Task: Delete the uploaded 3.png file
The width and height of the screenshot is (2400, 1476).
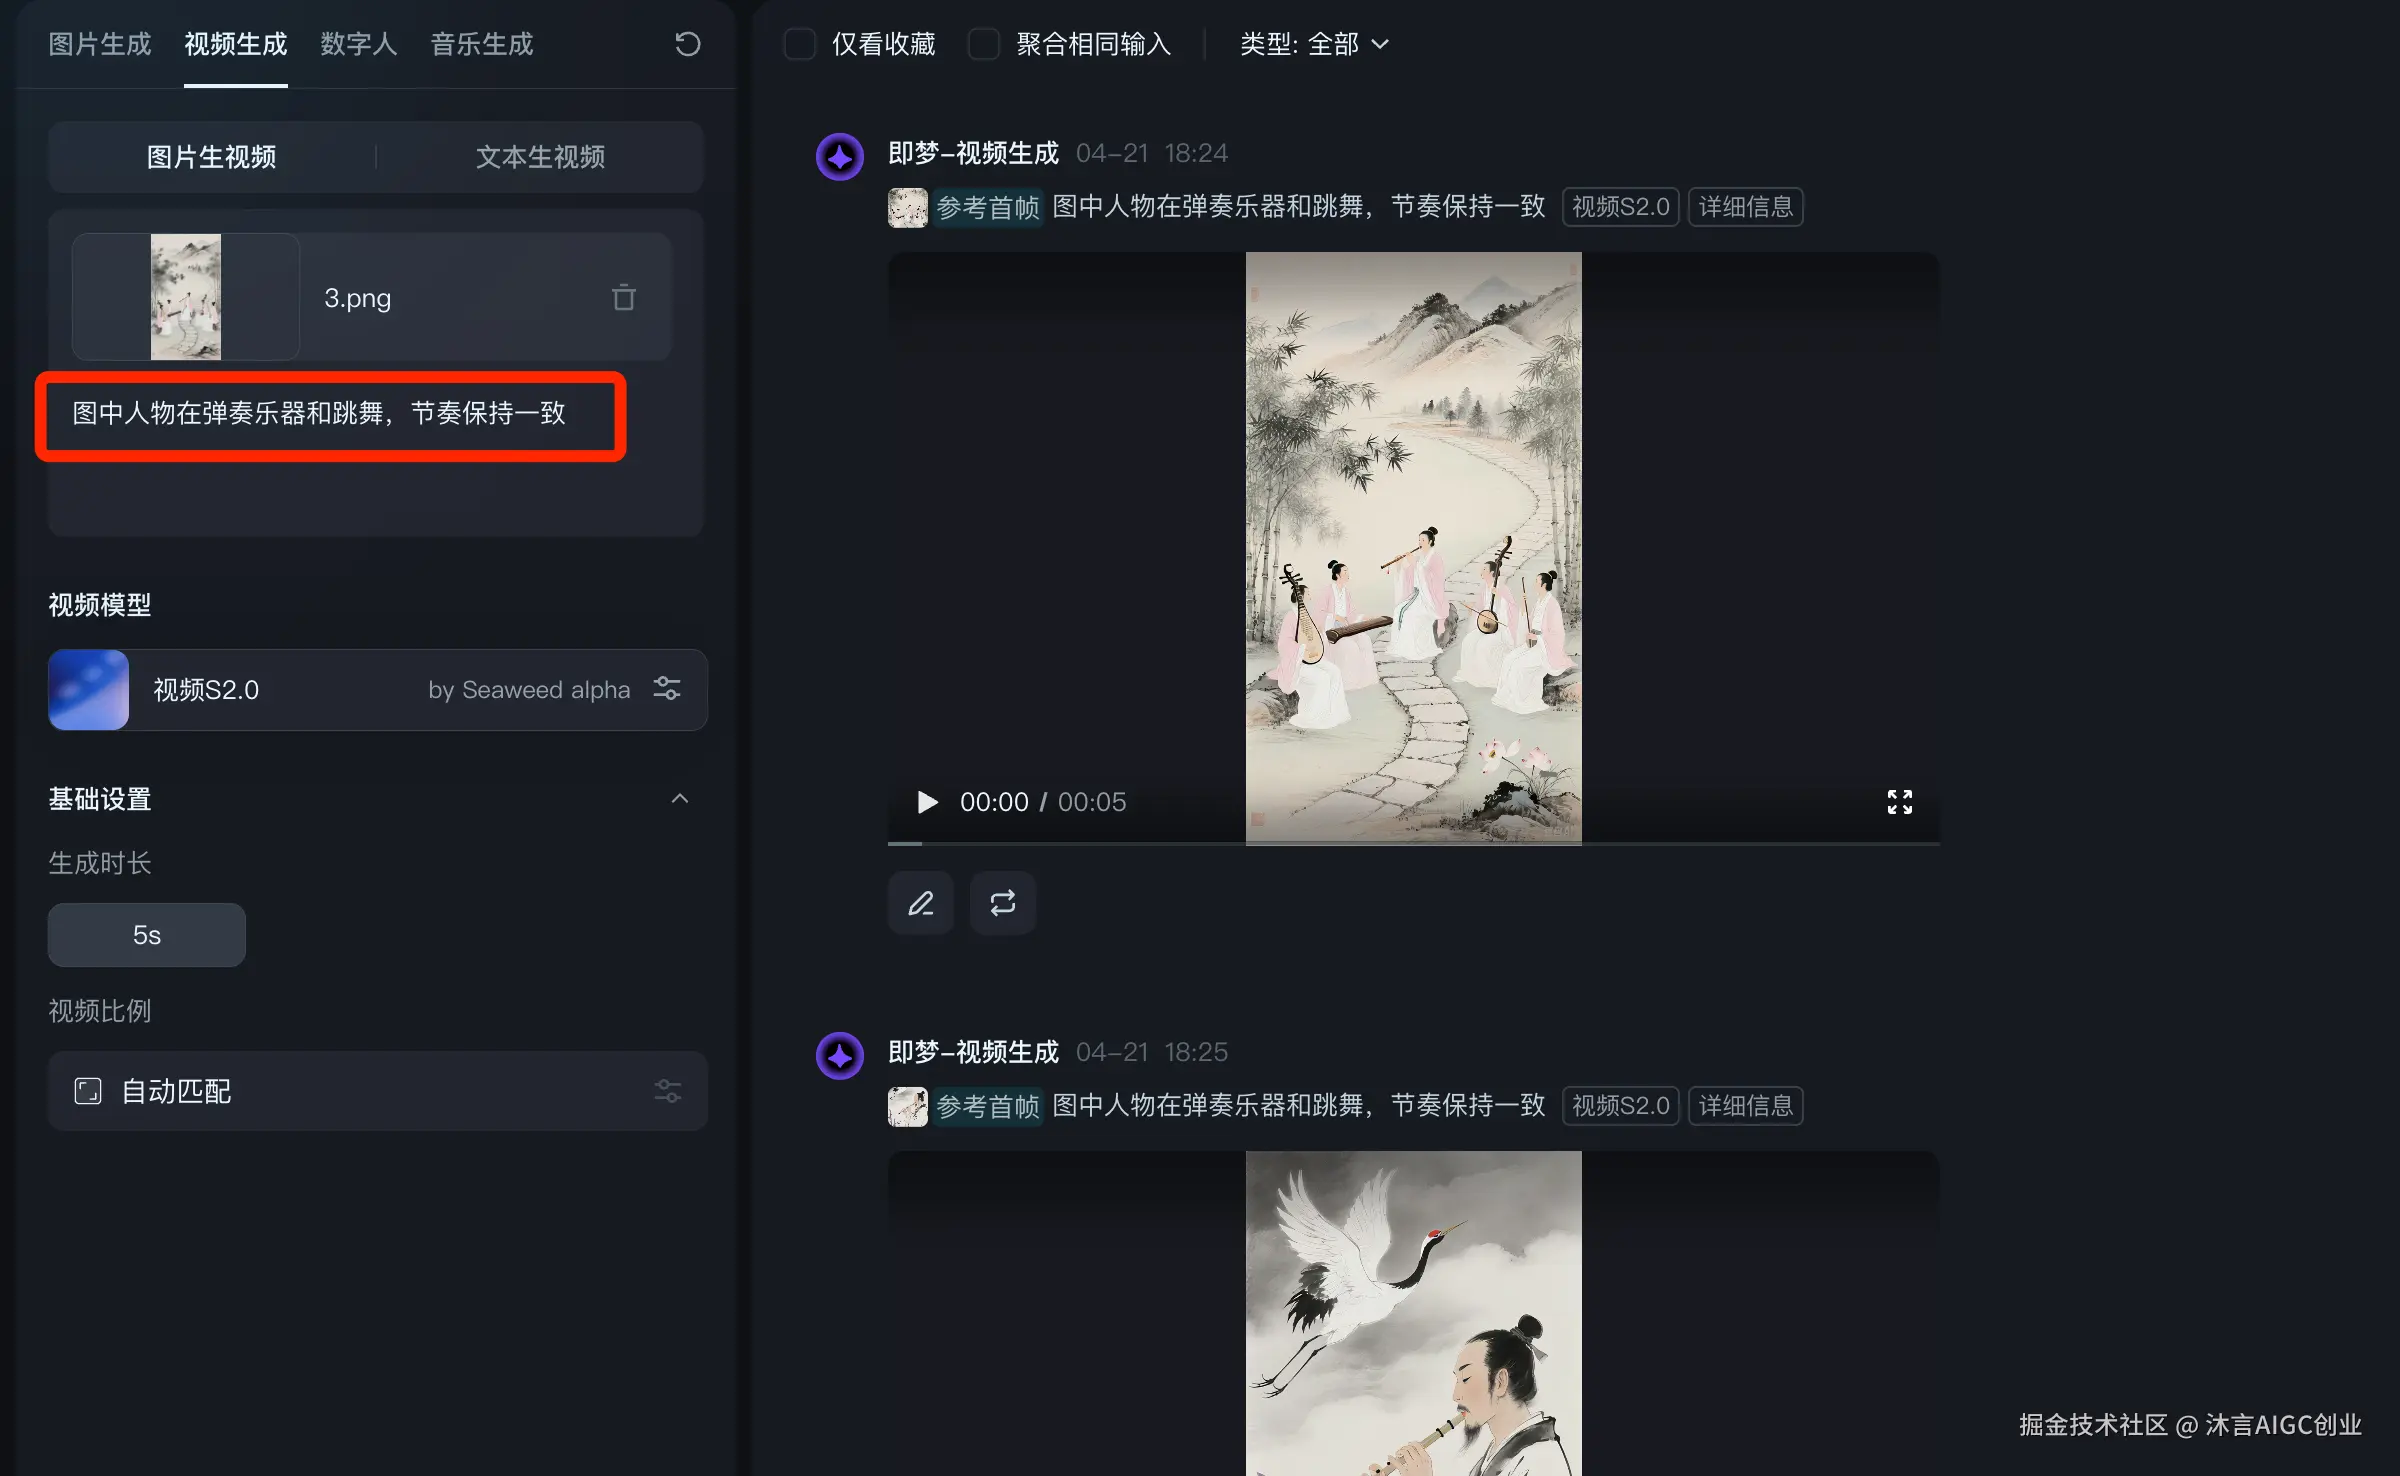Action: 623,297
